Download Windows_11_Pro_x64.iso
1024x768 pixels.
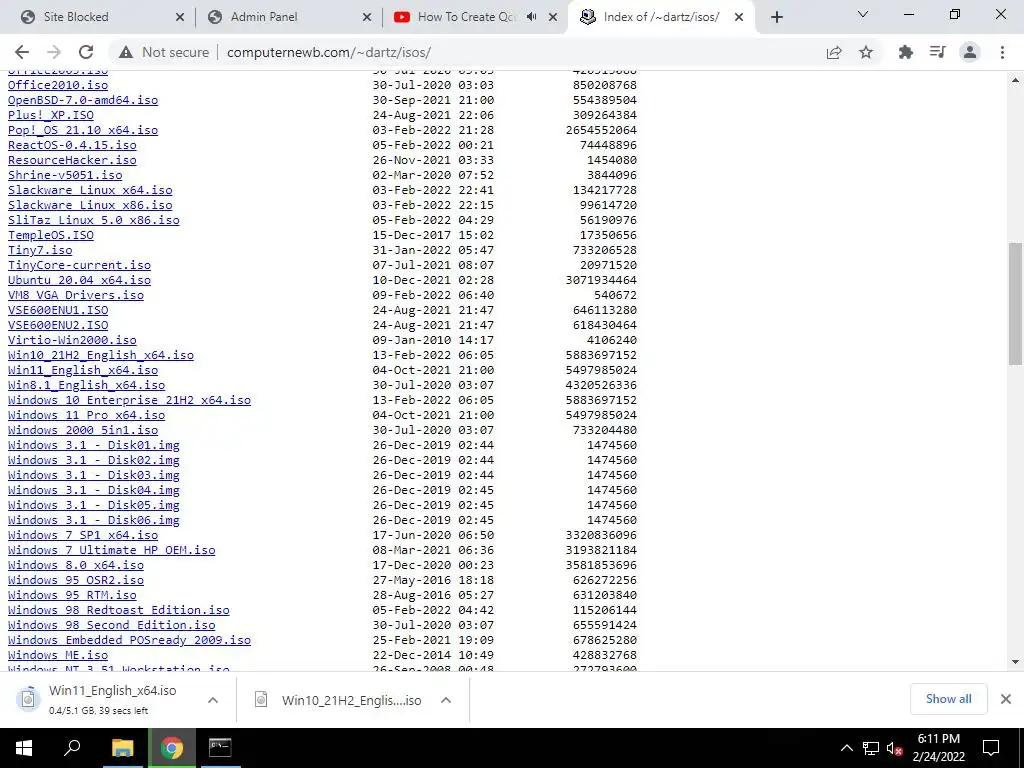click(x=87, y=415)
